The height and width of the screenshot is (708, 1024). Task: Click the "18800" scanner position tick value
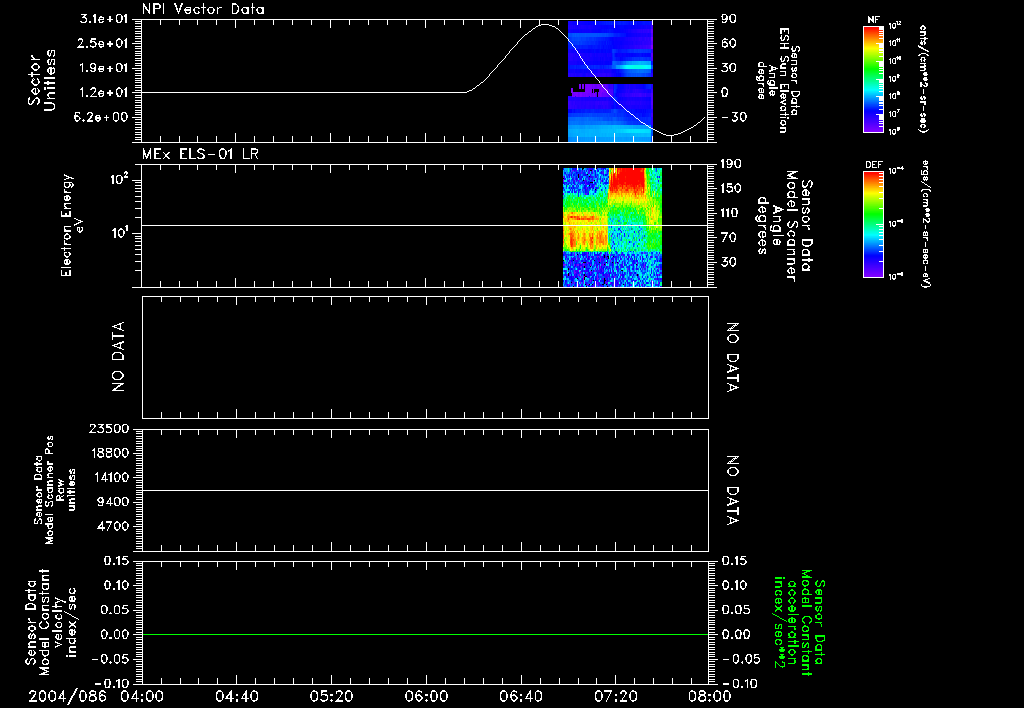click(x=108, y=453)
